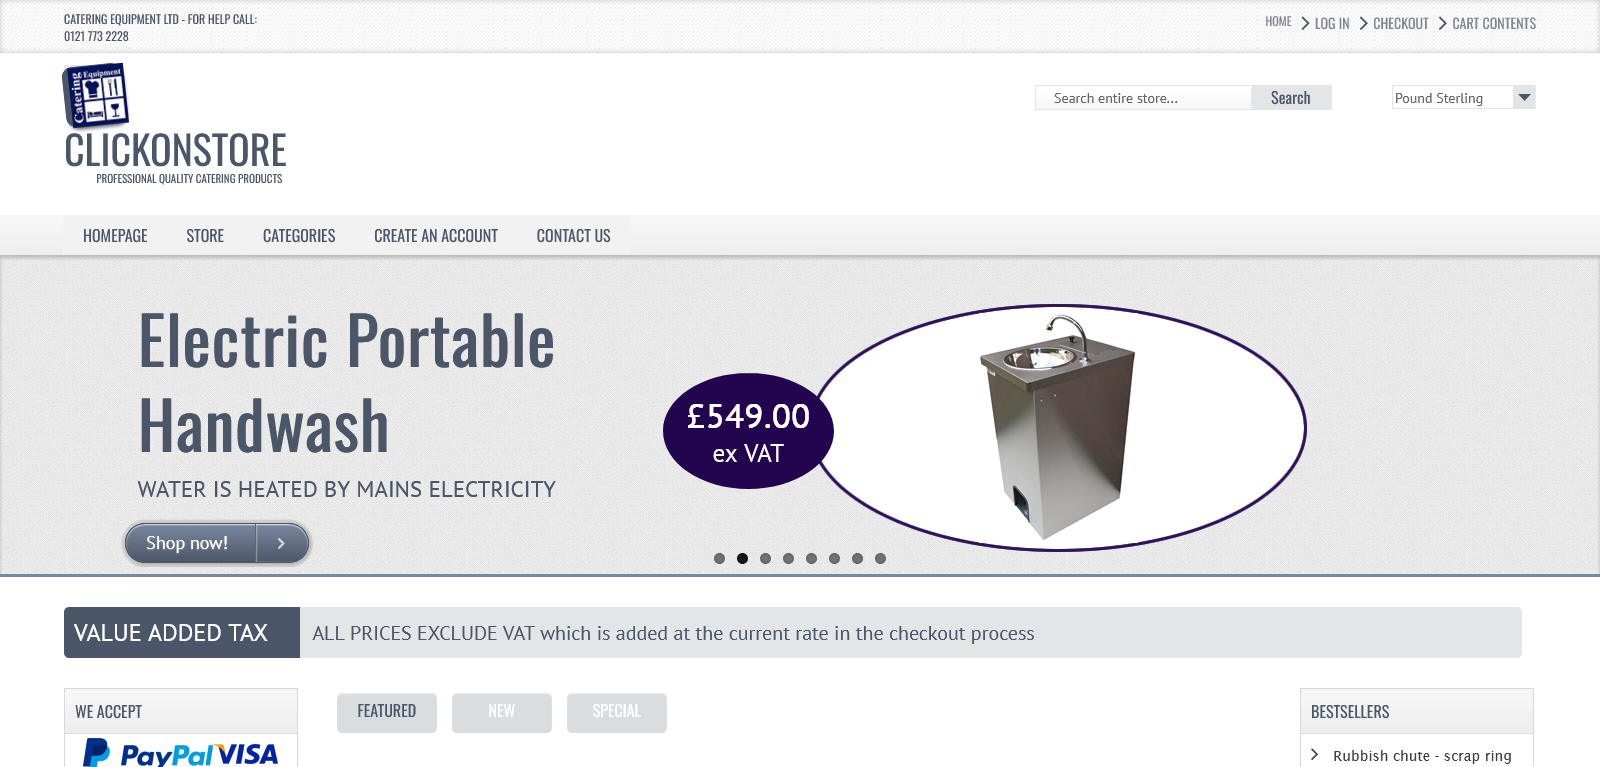Click the Catering Equipment logo icon

click(x=96, y=96)
